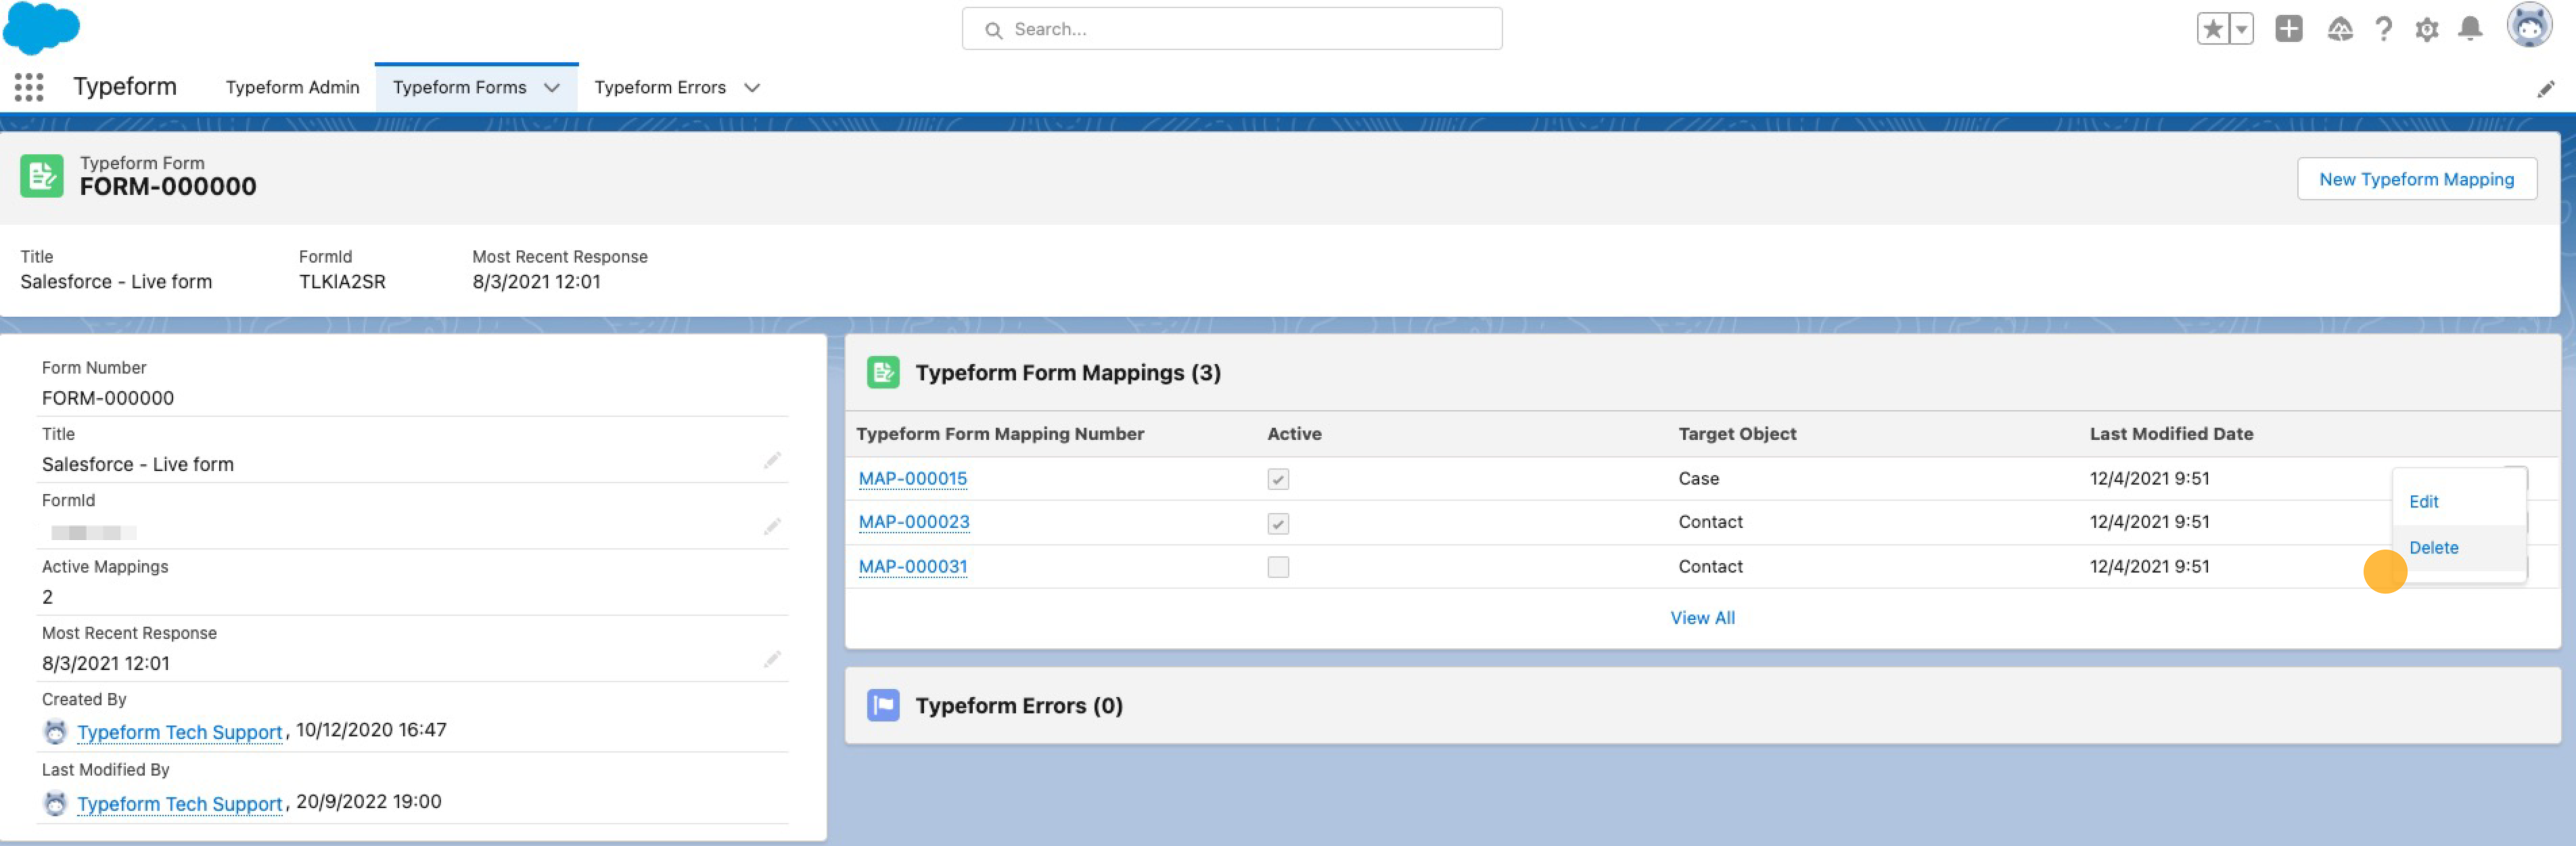Click Contact target object cell for MAP-000031
Image resolution: width=2576 pixels, height=846 pixels.
coord(1710,566)
